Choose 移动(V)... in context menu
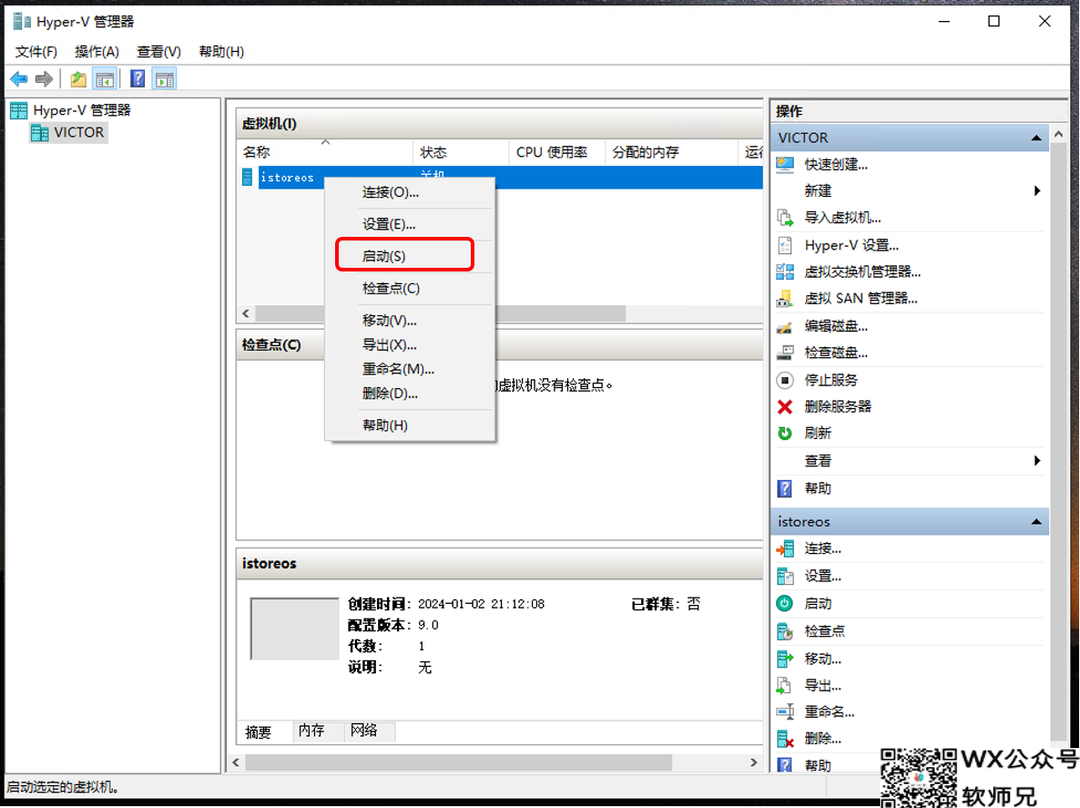The width and height of the screenshot is (1080, 808). pos(410,321)
